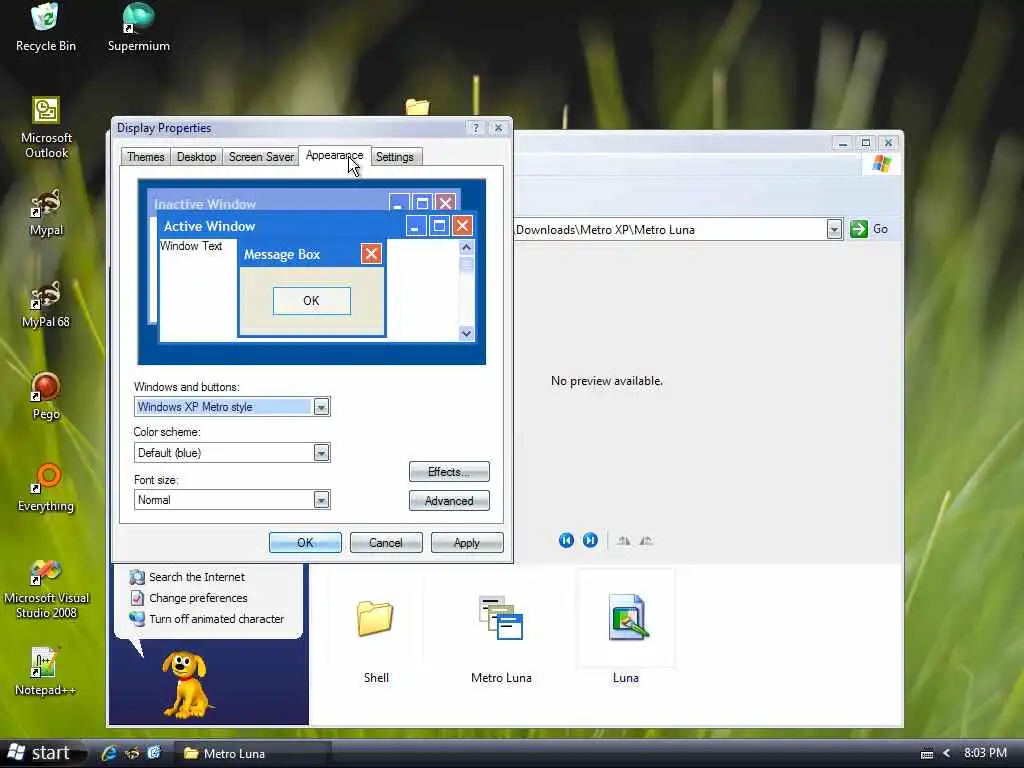
Task: Click the third quick launch icon before Metro Luna
Action: 153,753
